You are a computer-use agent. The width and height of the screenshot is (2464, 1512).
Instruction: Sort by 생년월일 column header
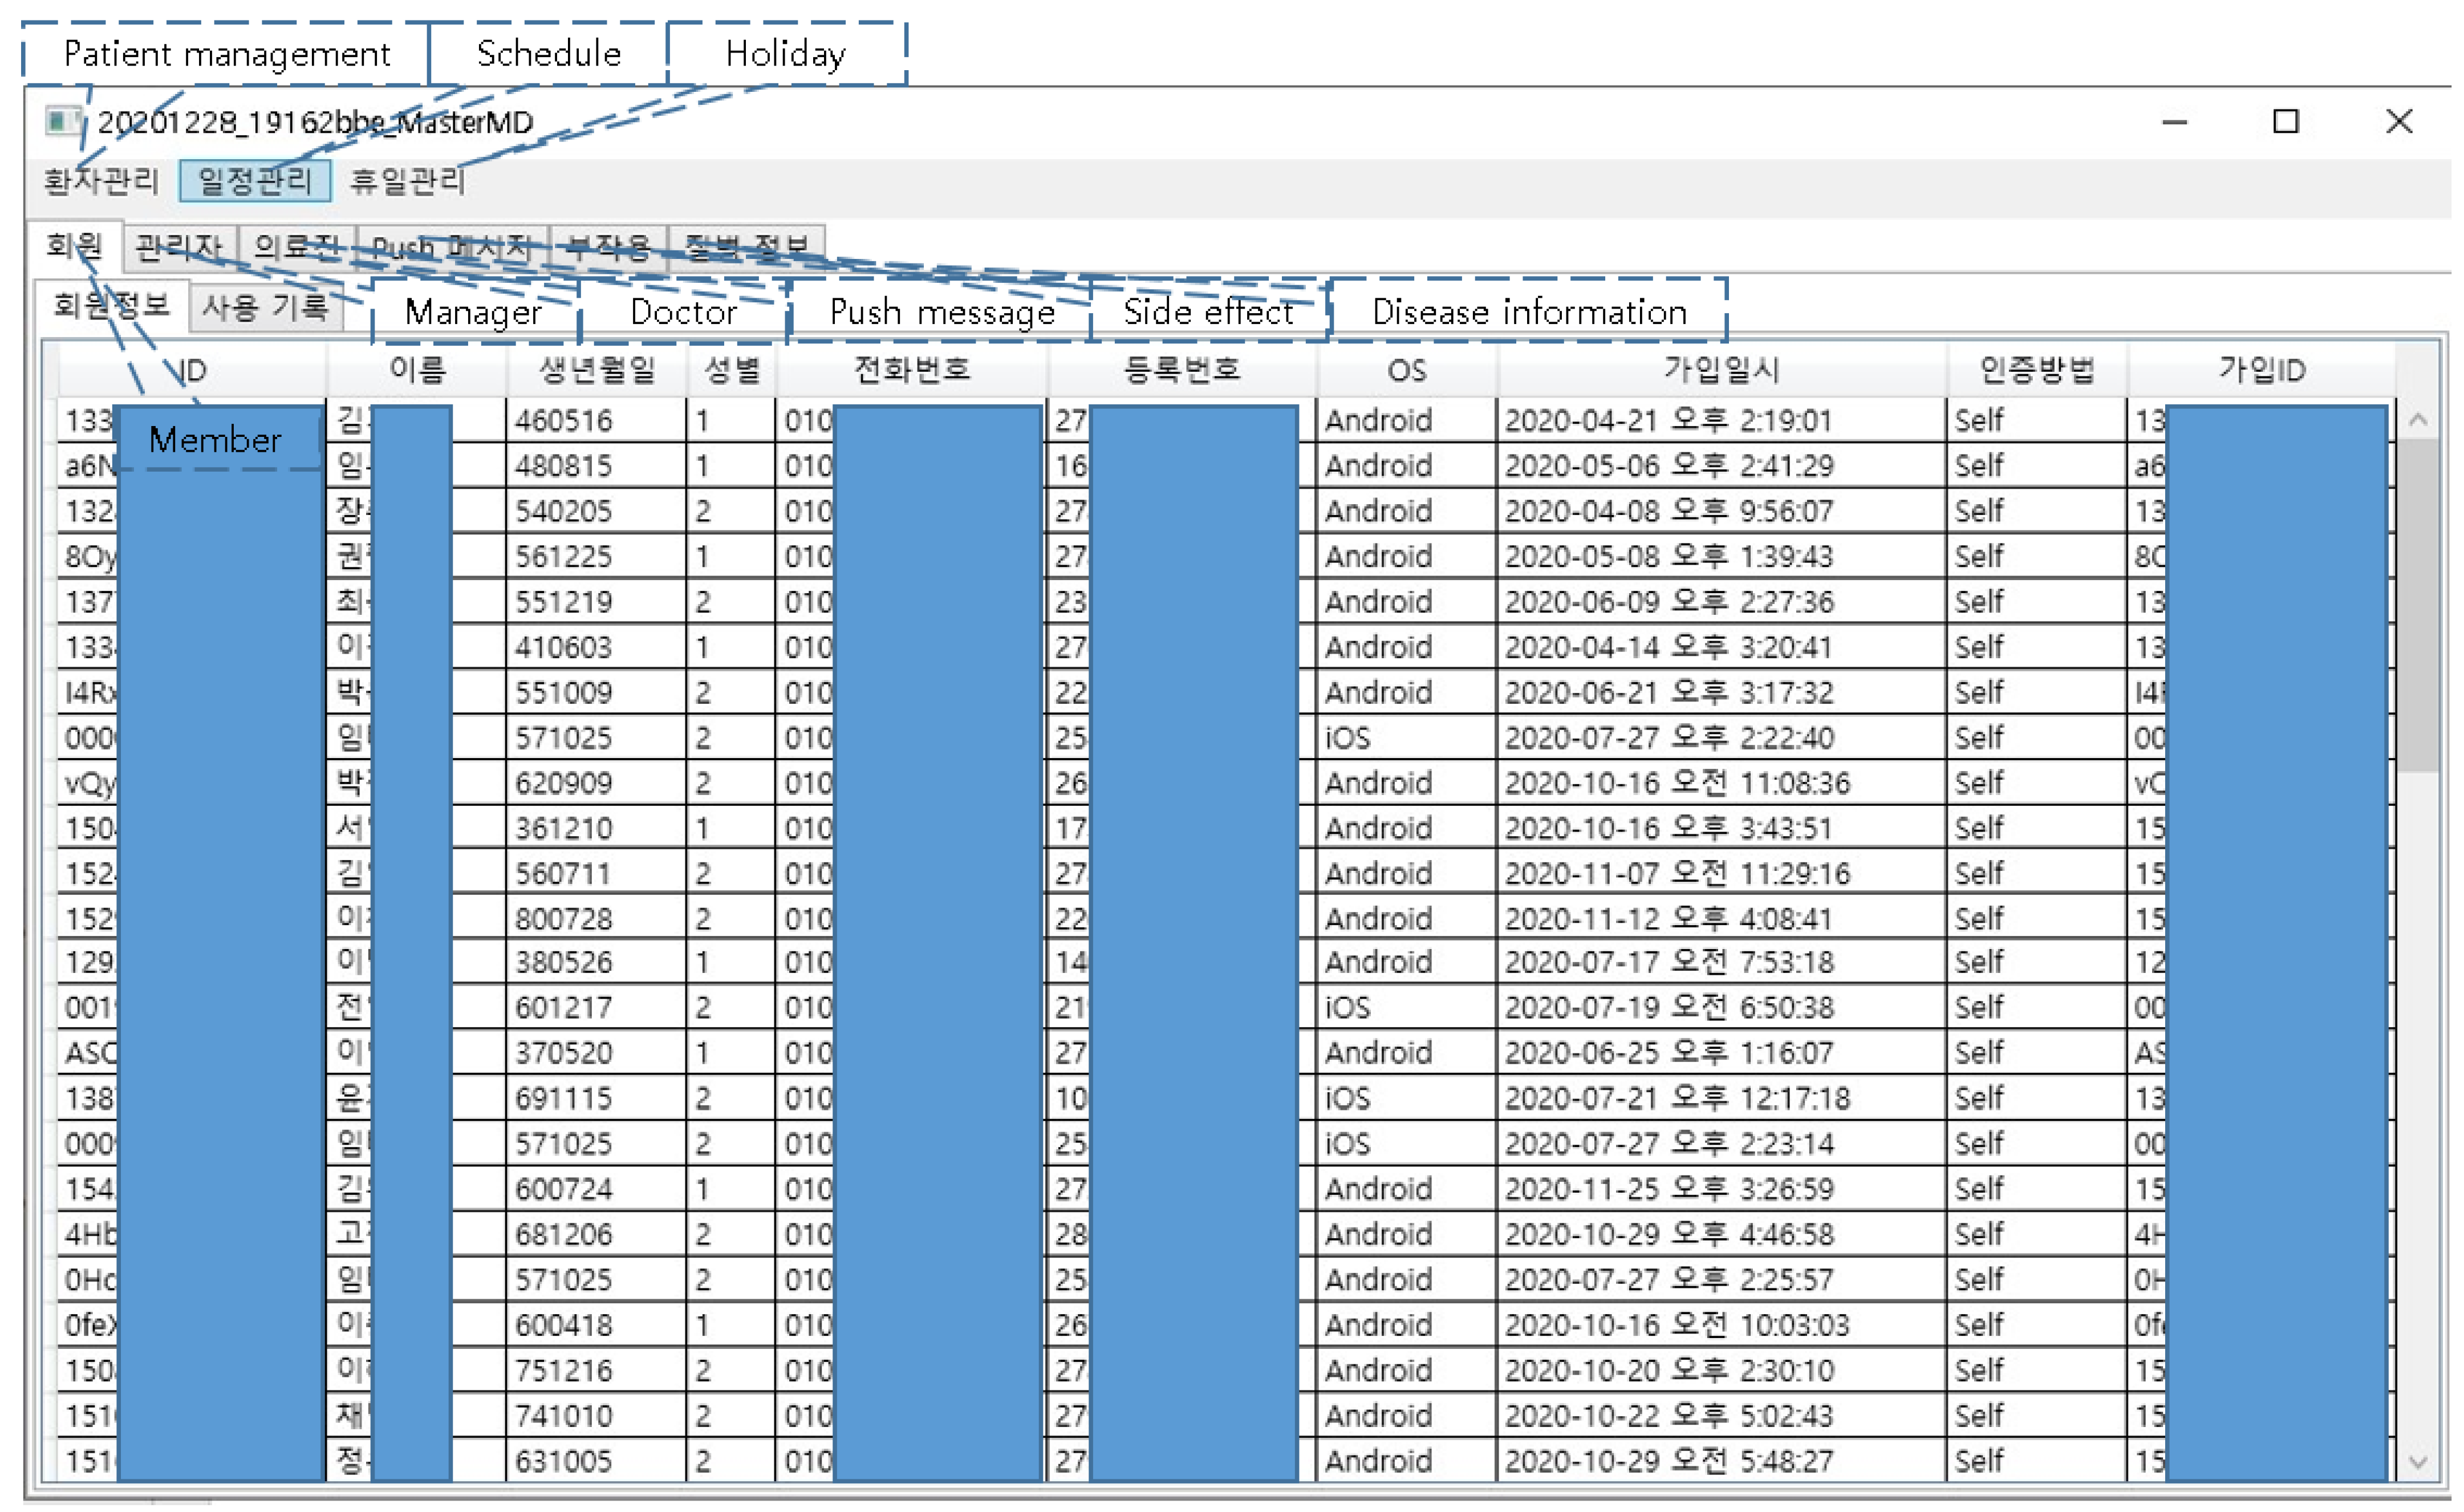click(x=597, y=371)
